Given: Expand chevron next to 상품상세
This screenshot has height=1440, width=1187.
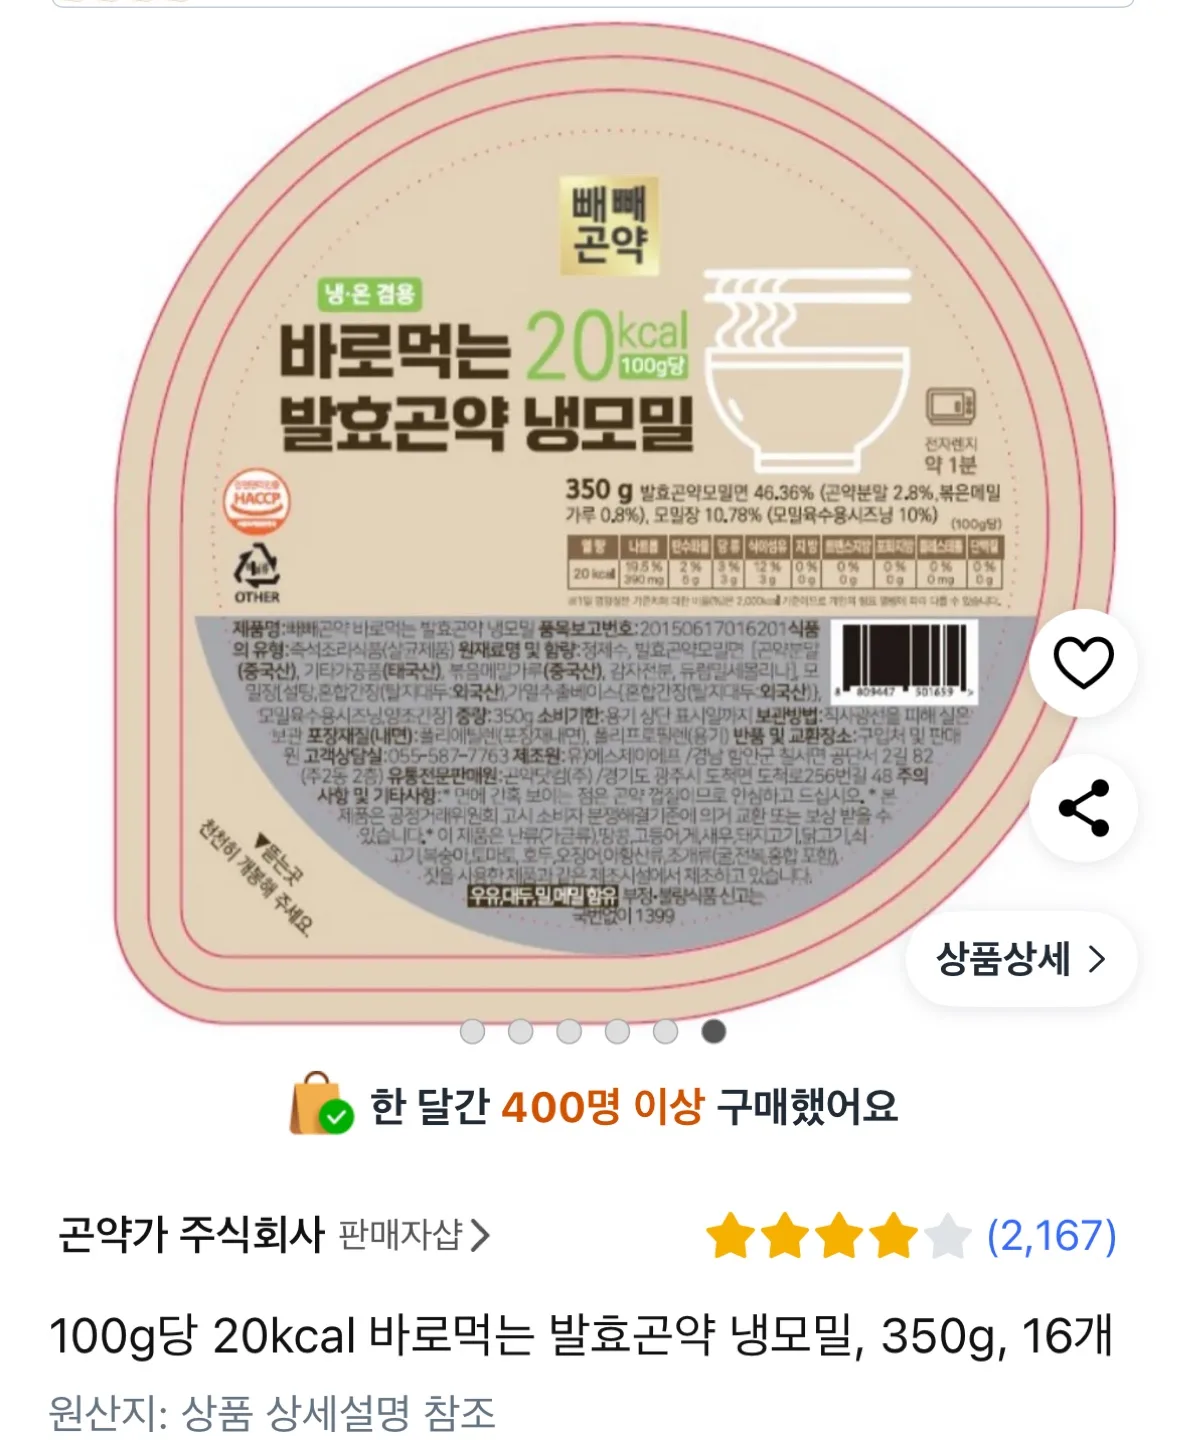Looking at the screenshot, I should [x=1097, y=960].
